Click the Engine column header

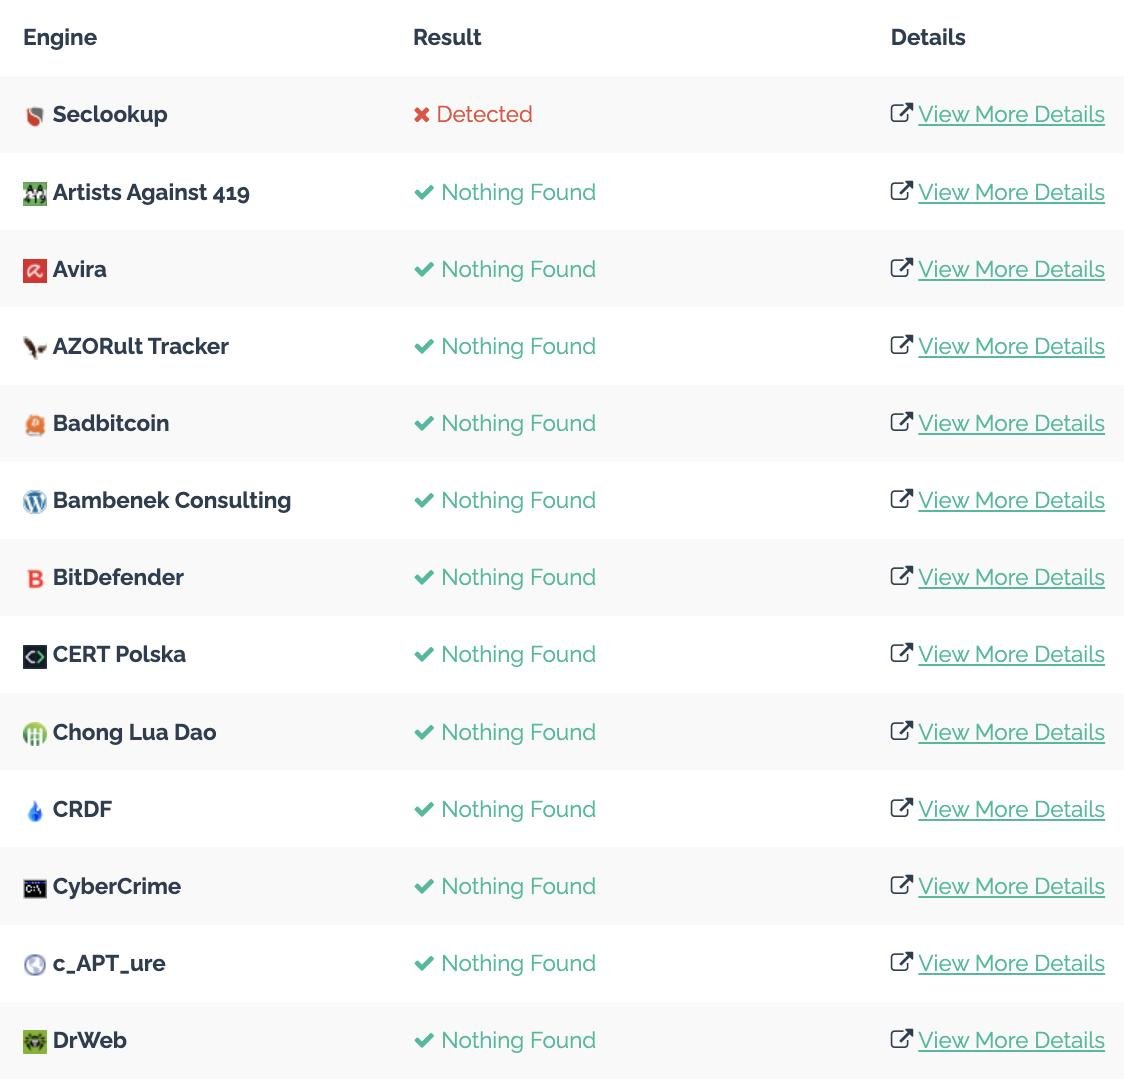click(x=60, y=37)
